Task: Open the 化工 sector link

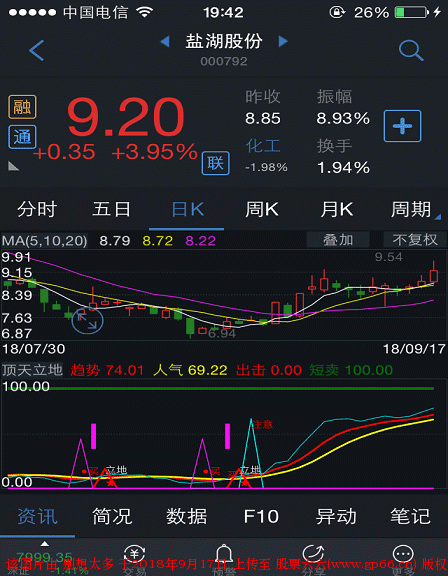Action: tap(263, 146)
